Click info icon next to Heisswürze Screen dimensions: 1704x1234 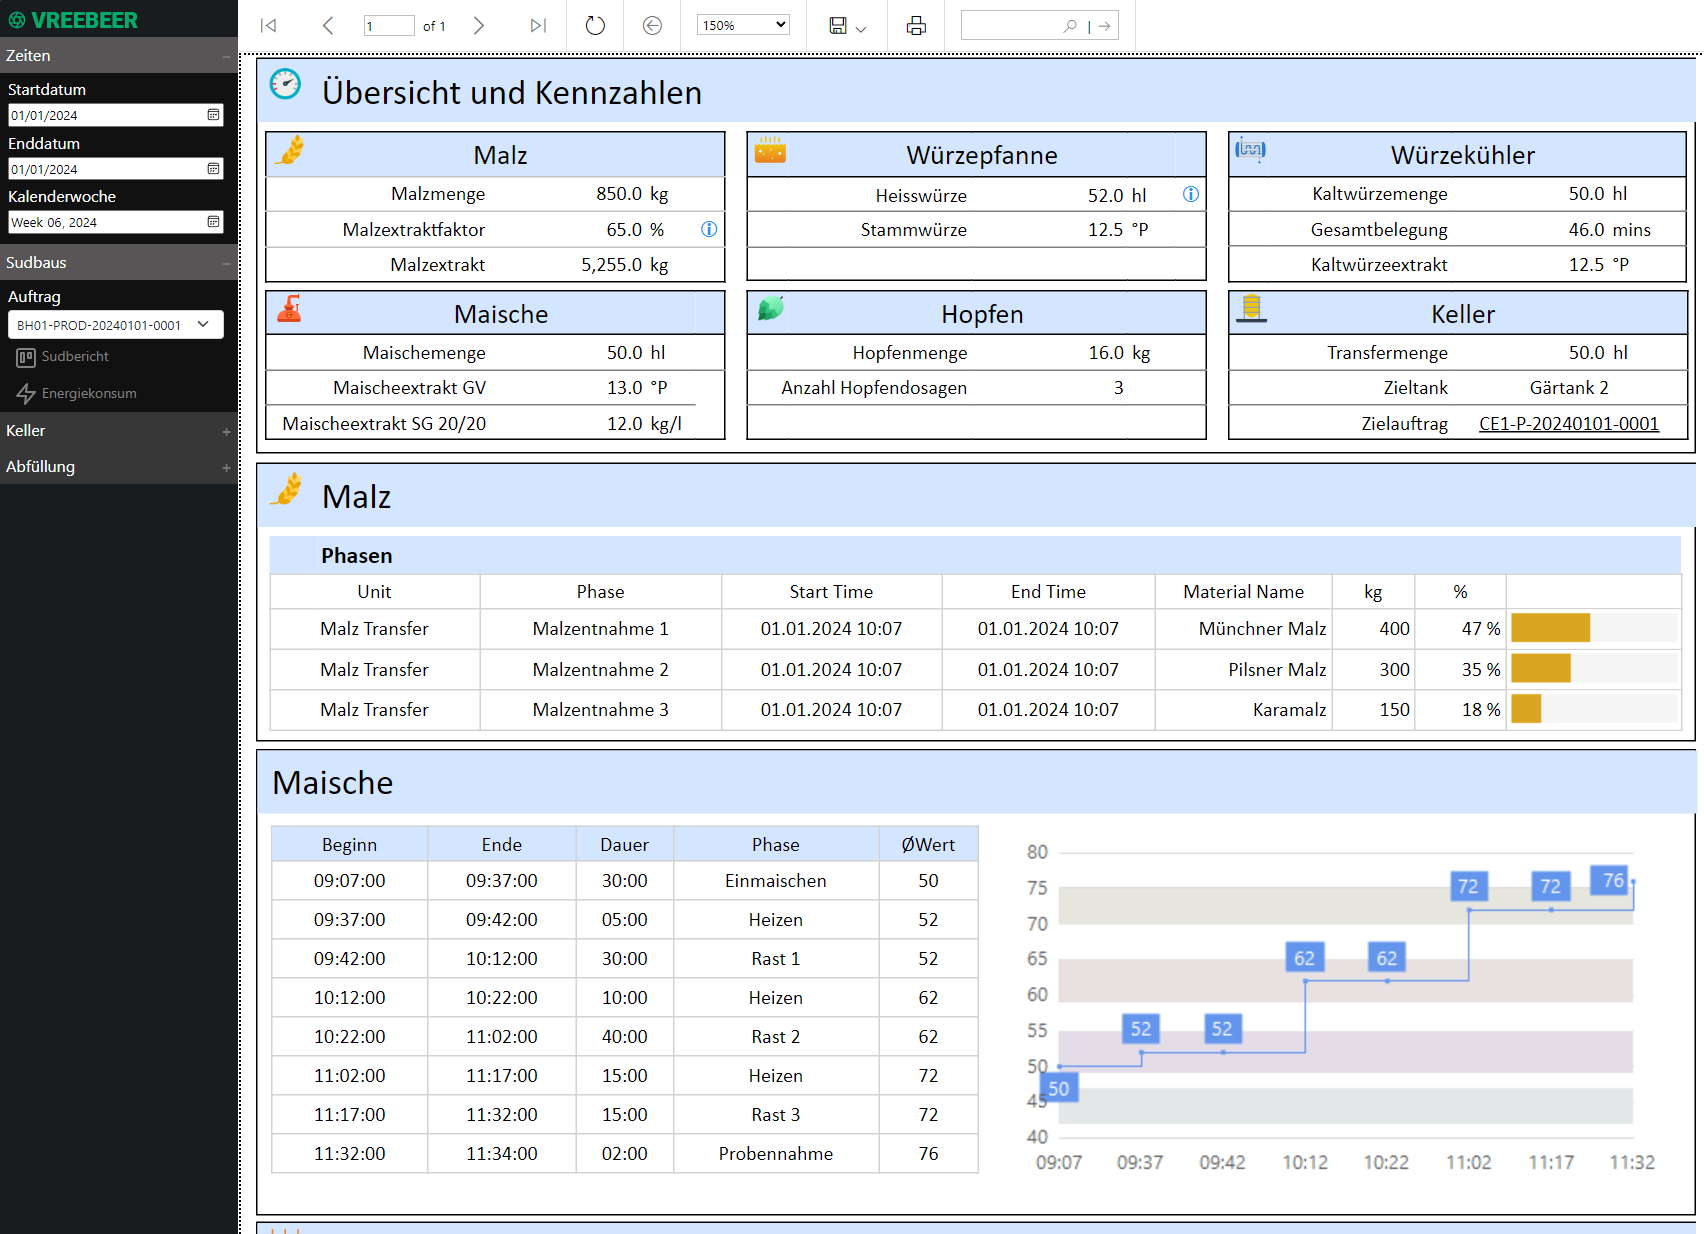(x=1191, y=194)
